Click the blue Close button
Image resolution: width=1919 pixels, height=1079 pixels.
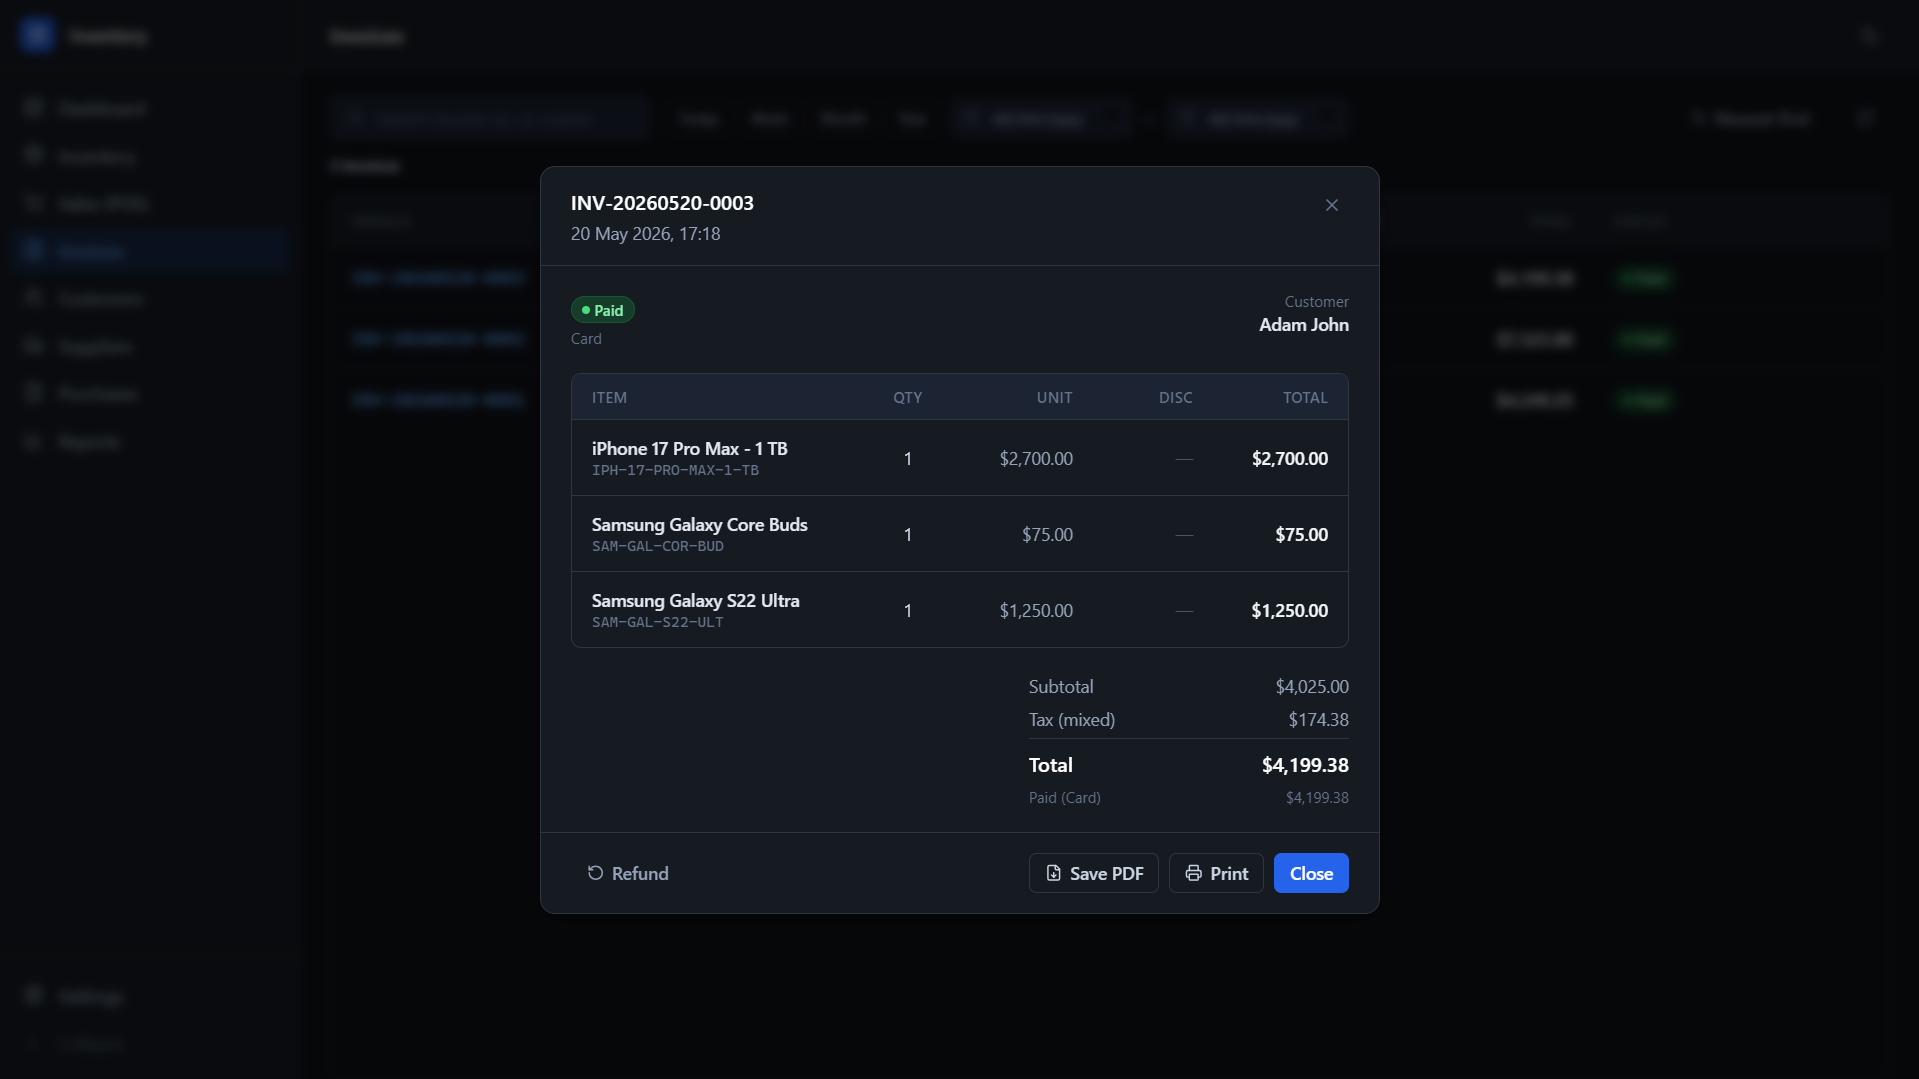pyautogui.click(x=1311, y=873)
